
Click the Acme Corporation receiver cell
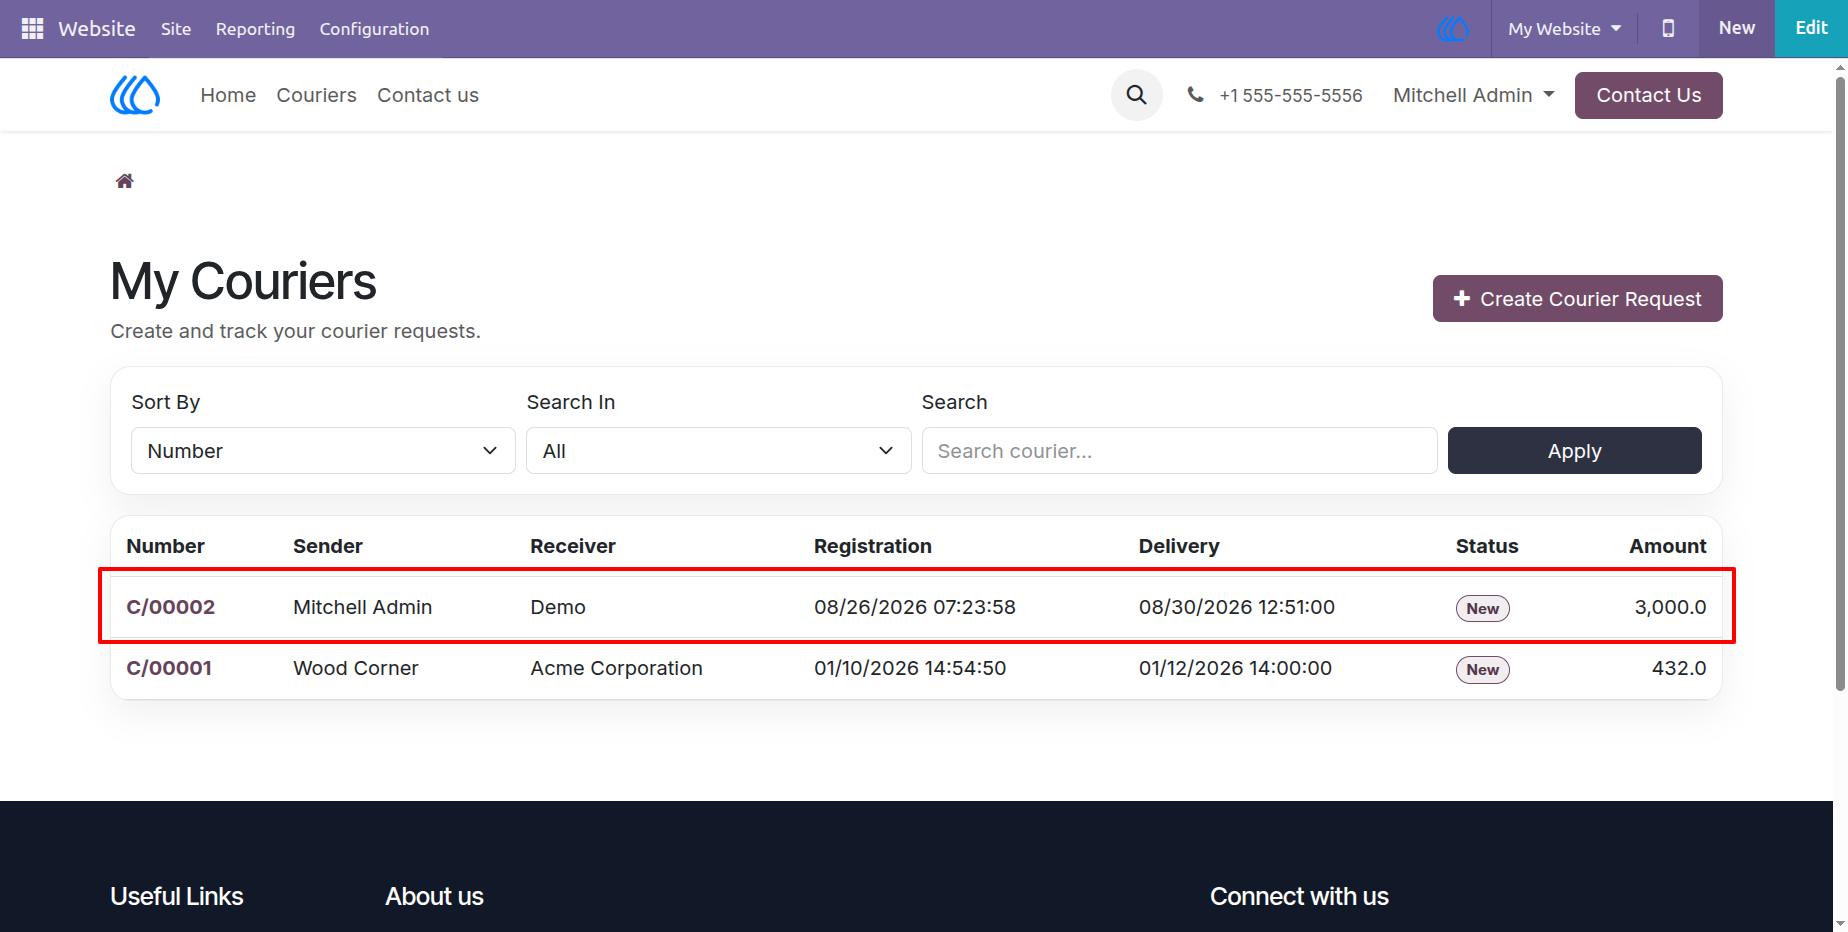[616, 668]
